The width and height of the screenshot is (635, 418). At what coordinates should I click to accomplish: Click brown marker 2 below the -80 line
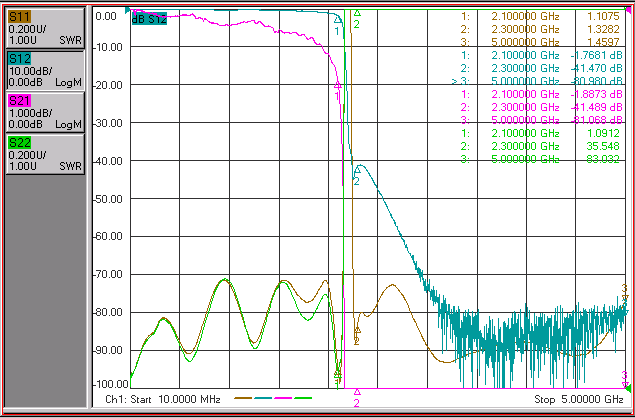pos(357,336)
